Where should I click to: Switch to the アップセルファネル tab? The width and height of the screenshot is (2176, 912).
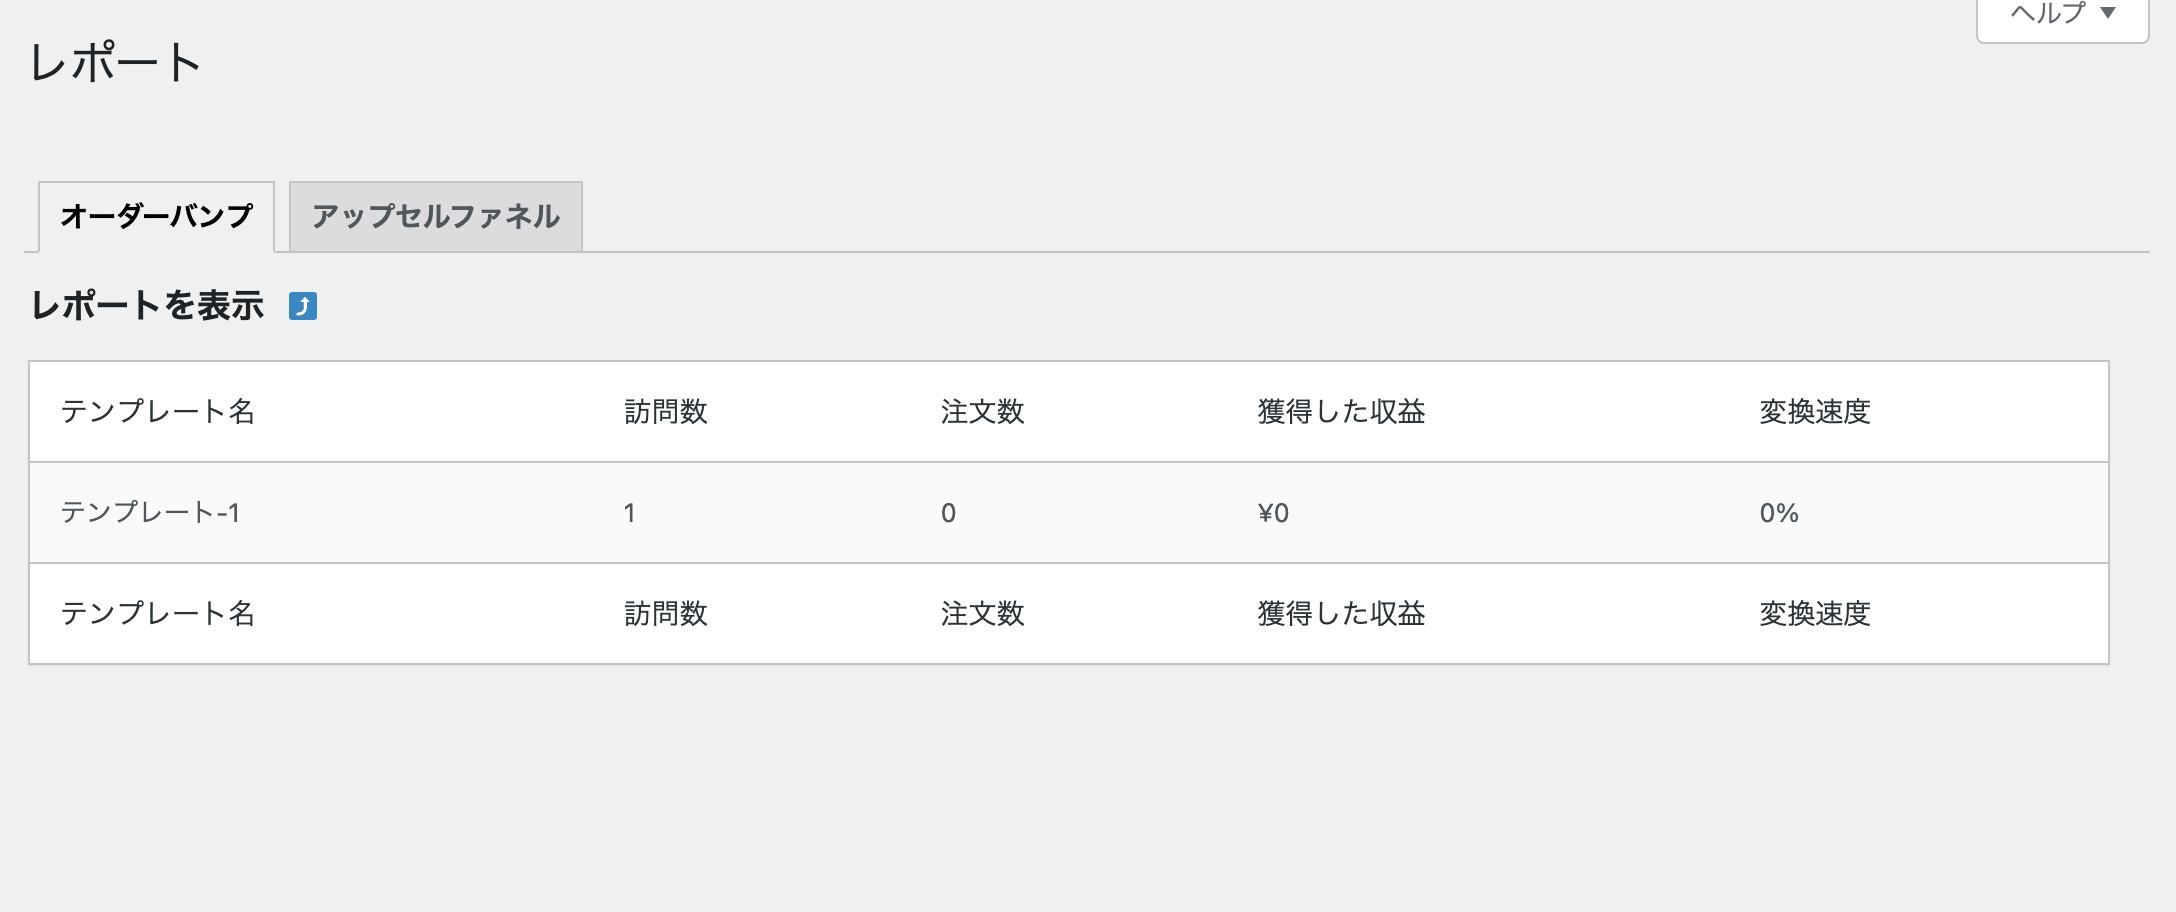tap(436, 216)
